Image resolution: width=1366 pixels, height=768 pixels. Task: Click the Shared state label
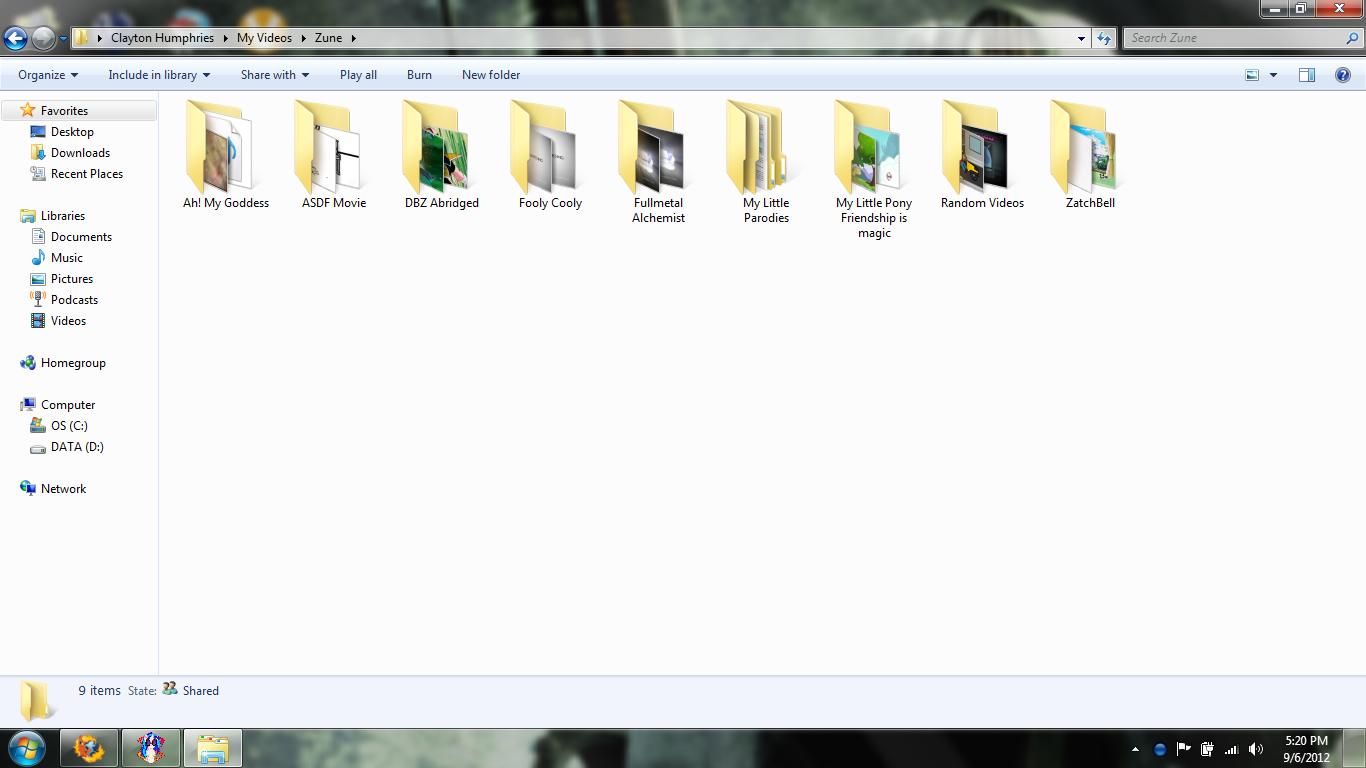coord(200,691)
